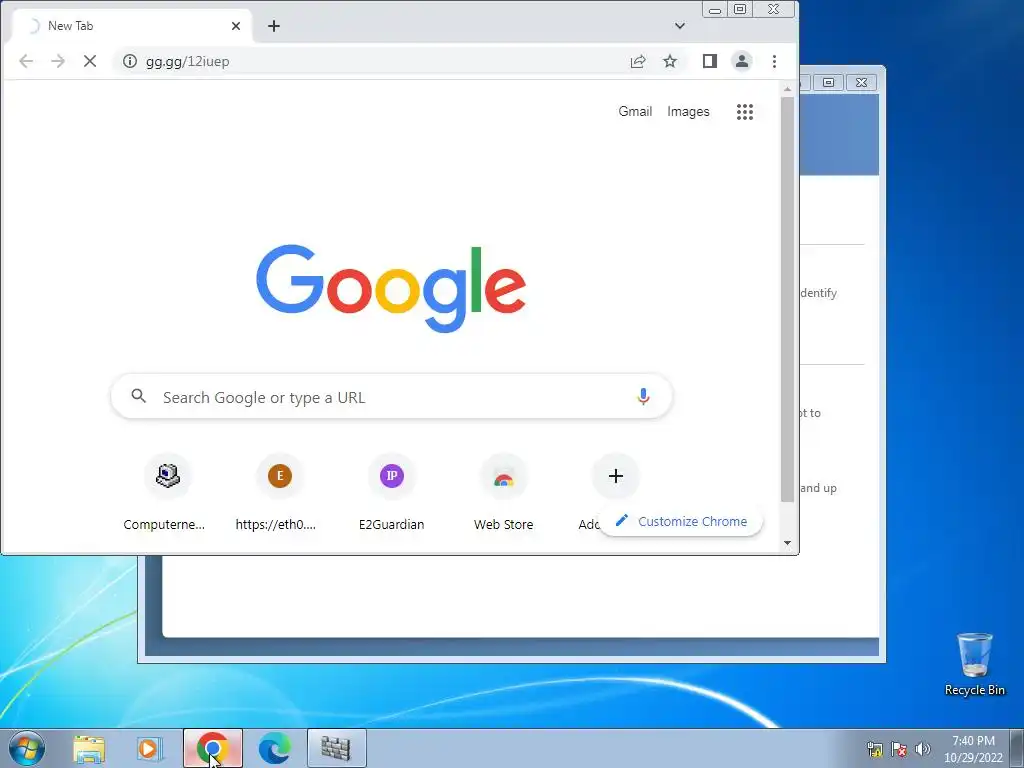The width and height of the screenshot is (1024, 768).
Task: Open the Recycle Bin on desktop
Action: 974,664
